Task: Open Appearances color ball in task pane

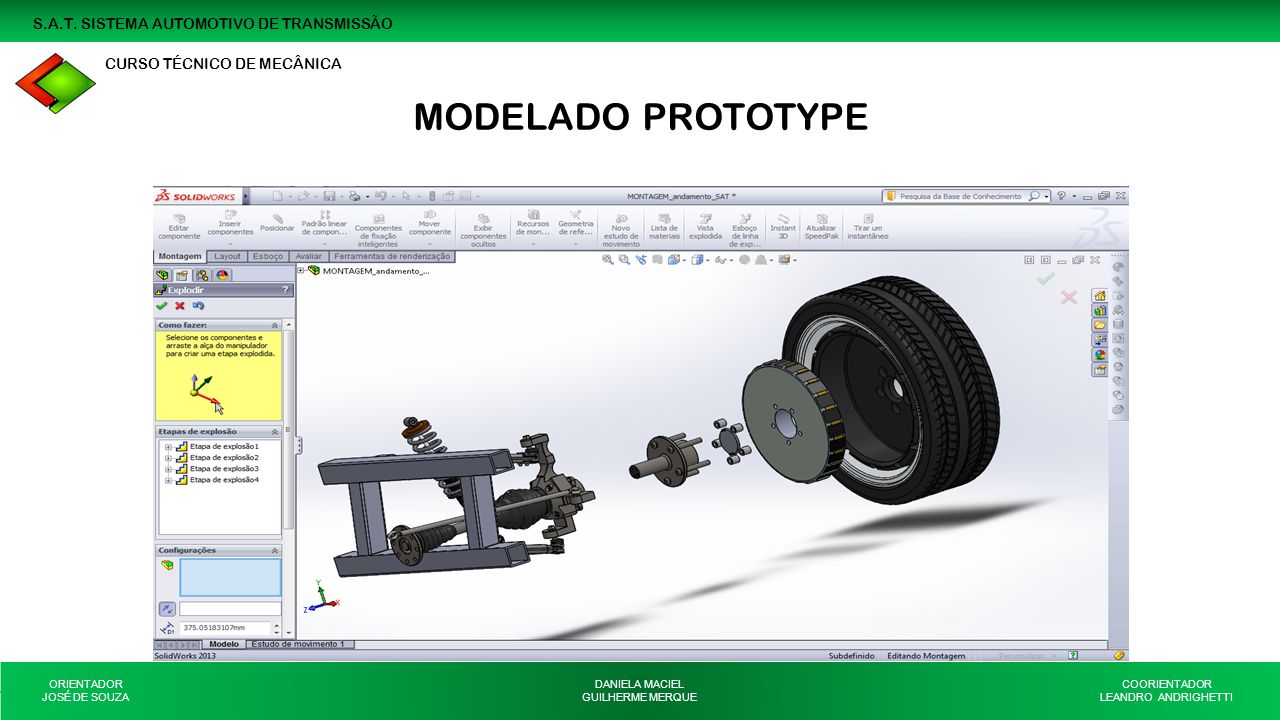Action: pyautogui.click(x=1099, y=354)
